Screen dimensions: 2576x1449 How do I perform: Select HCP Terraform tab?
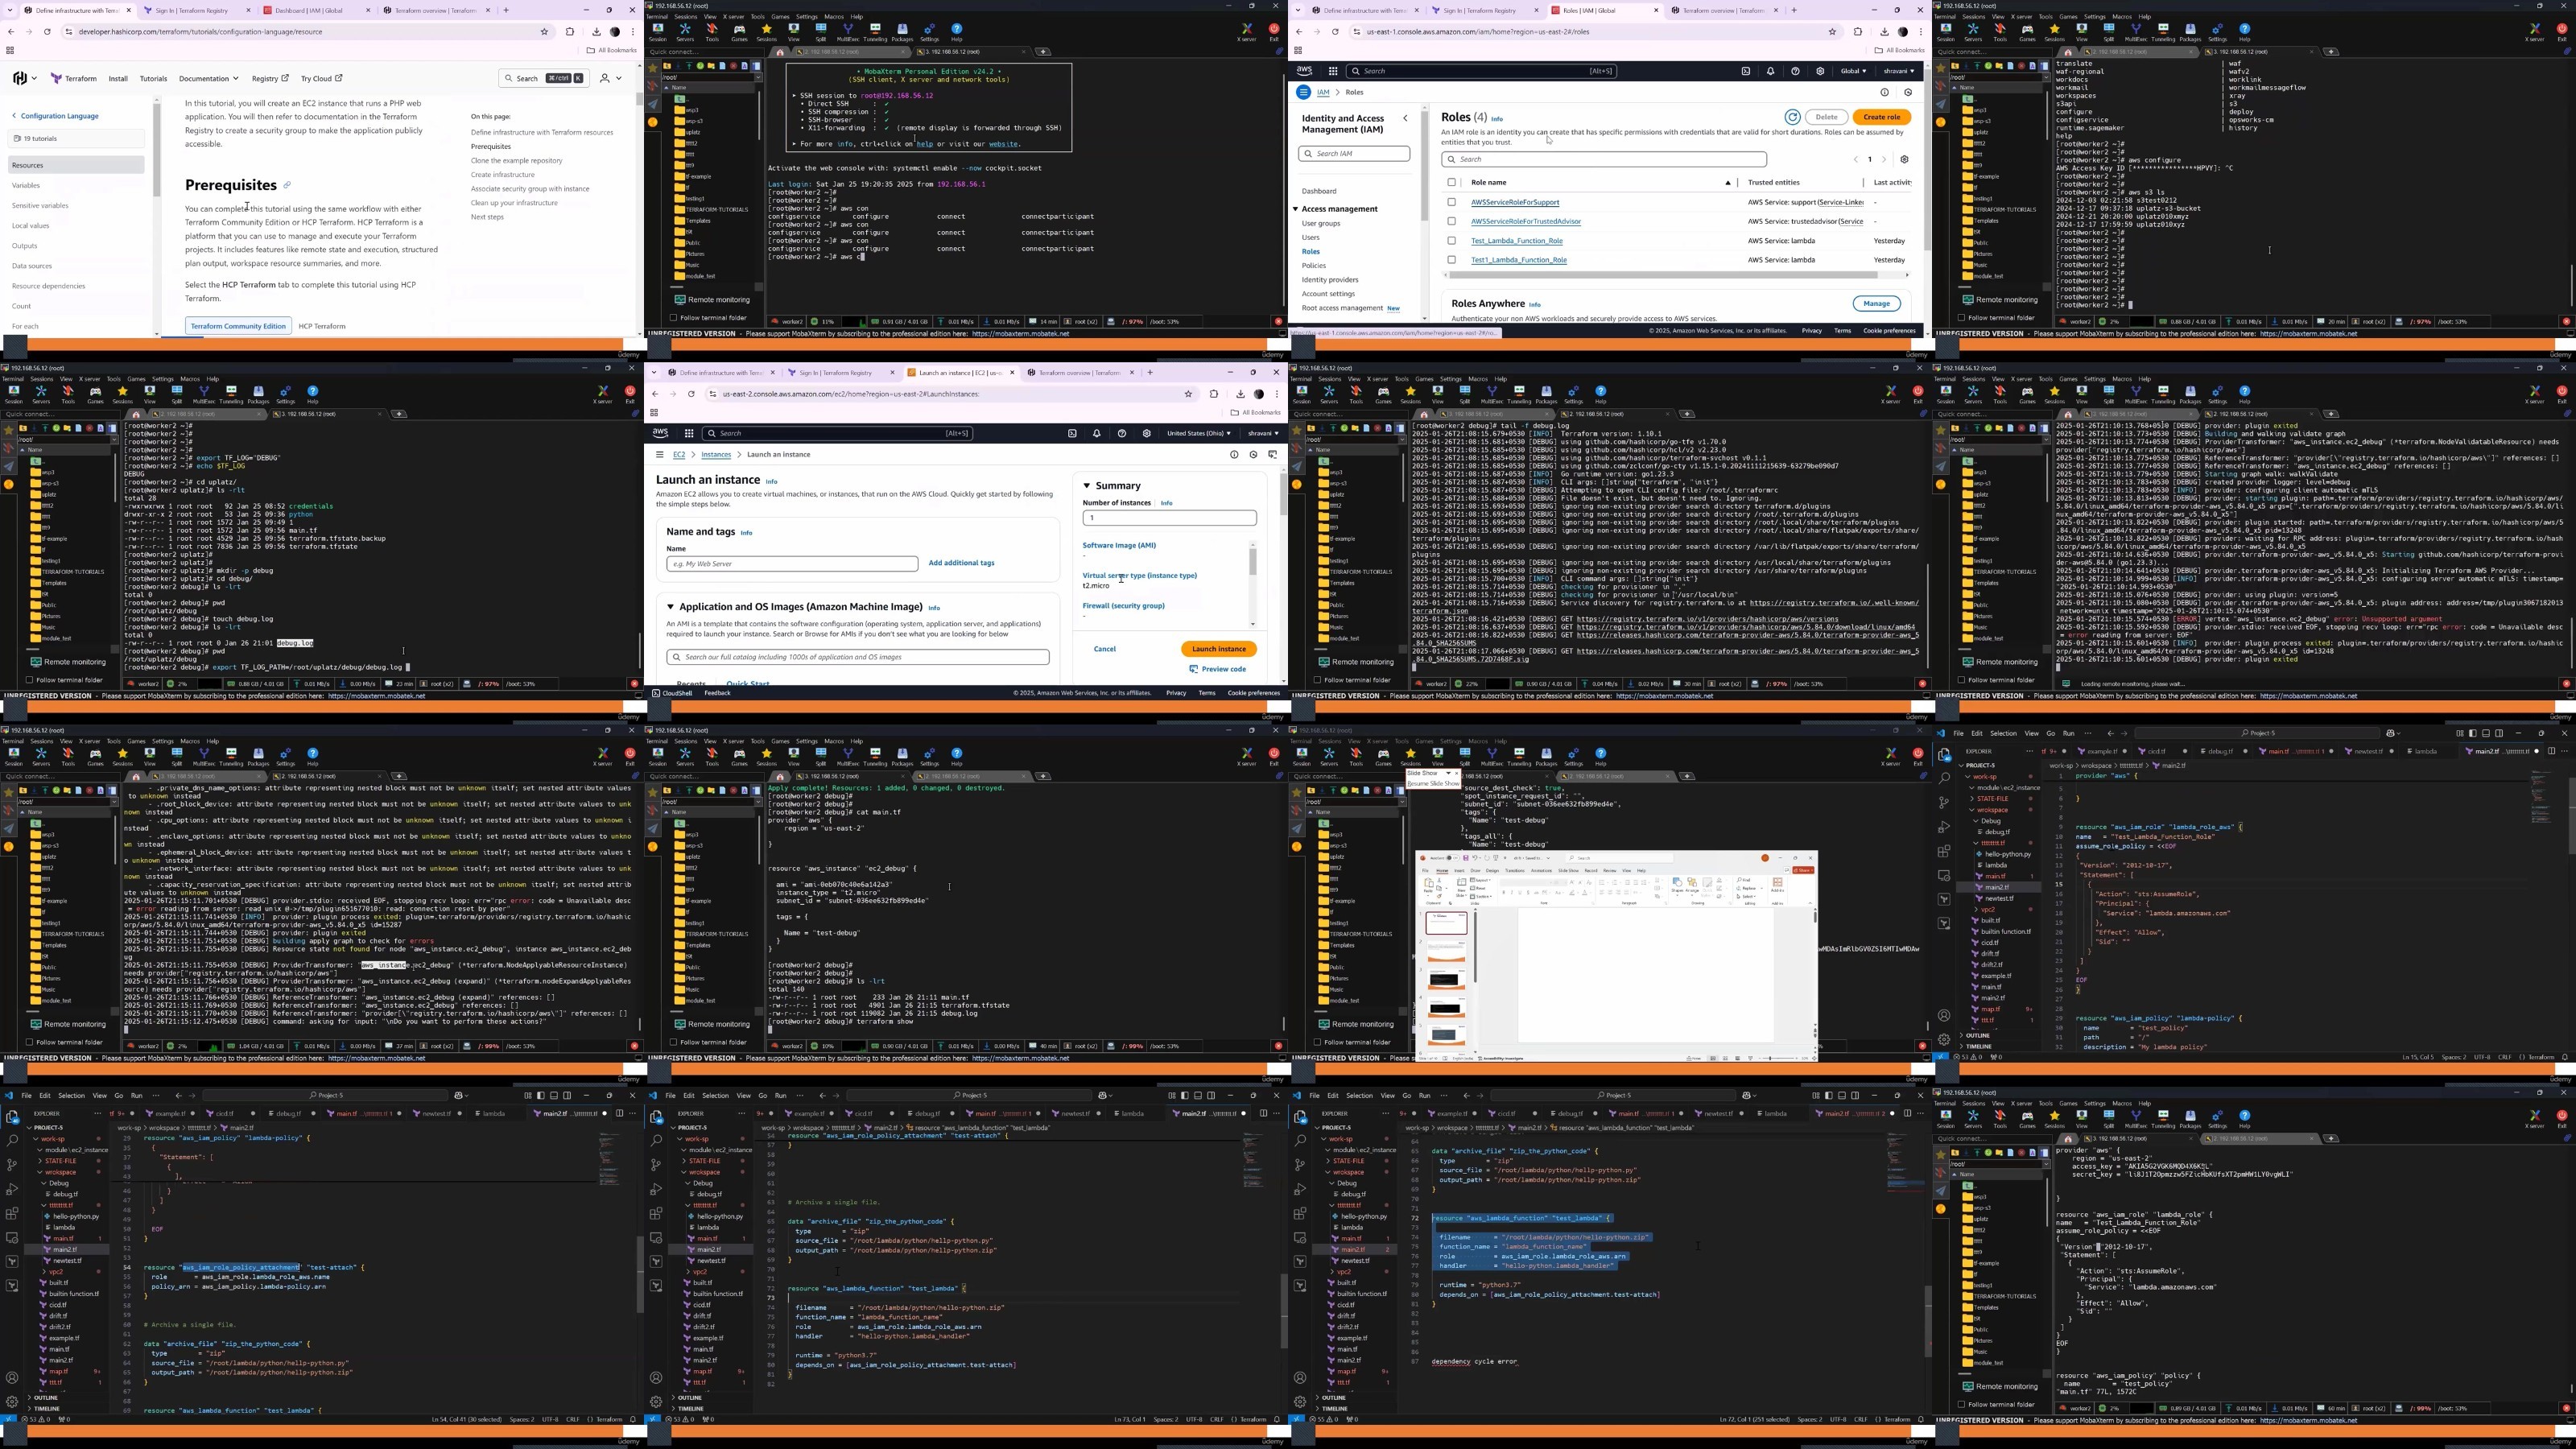[322, 326]
